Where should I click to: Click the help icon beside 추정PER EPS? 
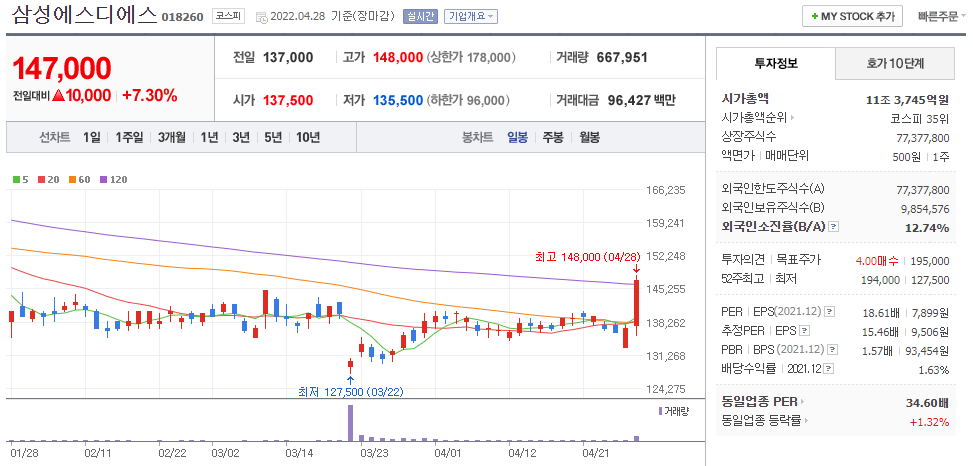pyautogui.click(x=805, y=330)
